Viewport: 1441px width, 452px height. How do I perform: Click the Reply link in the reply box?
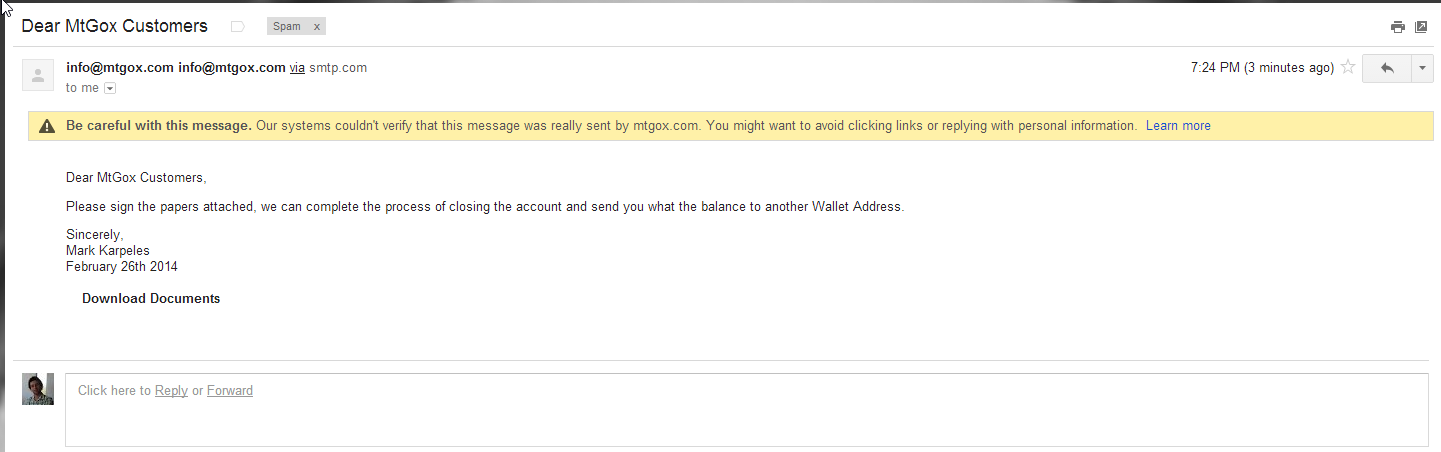click(171, 391)
